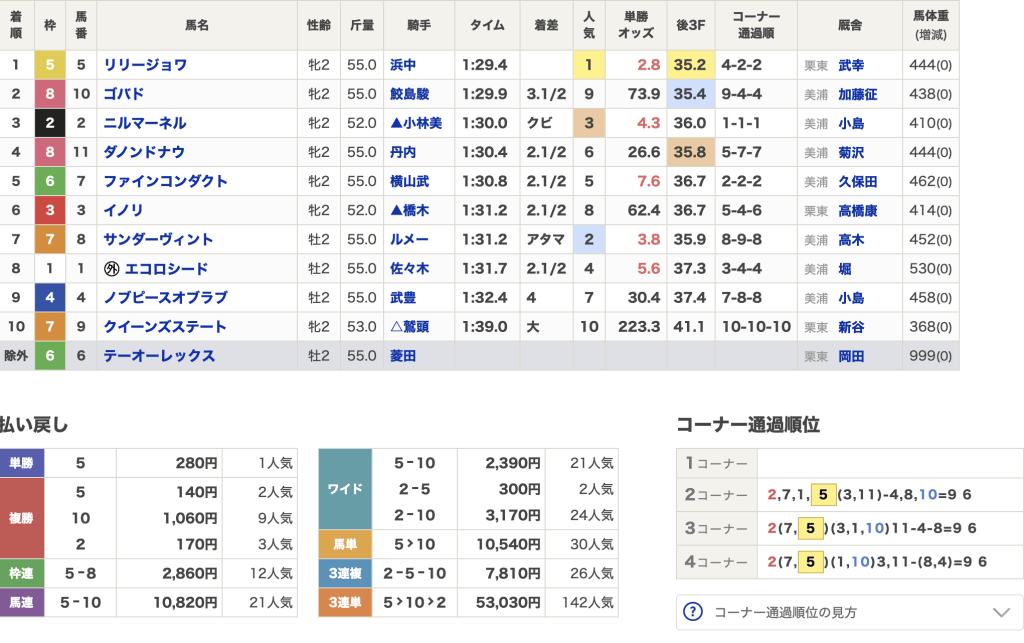Open horse ファインコンダクト link
Screen dimensions: 1024x643
(x=165, y=181)
